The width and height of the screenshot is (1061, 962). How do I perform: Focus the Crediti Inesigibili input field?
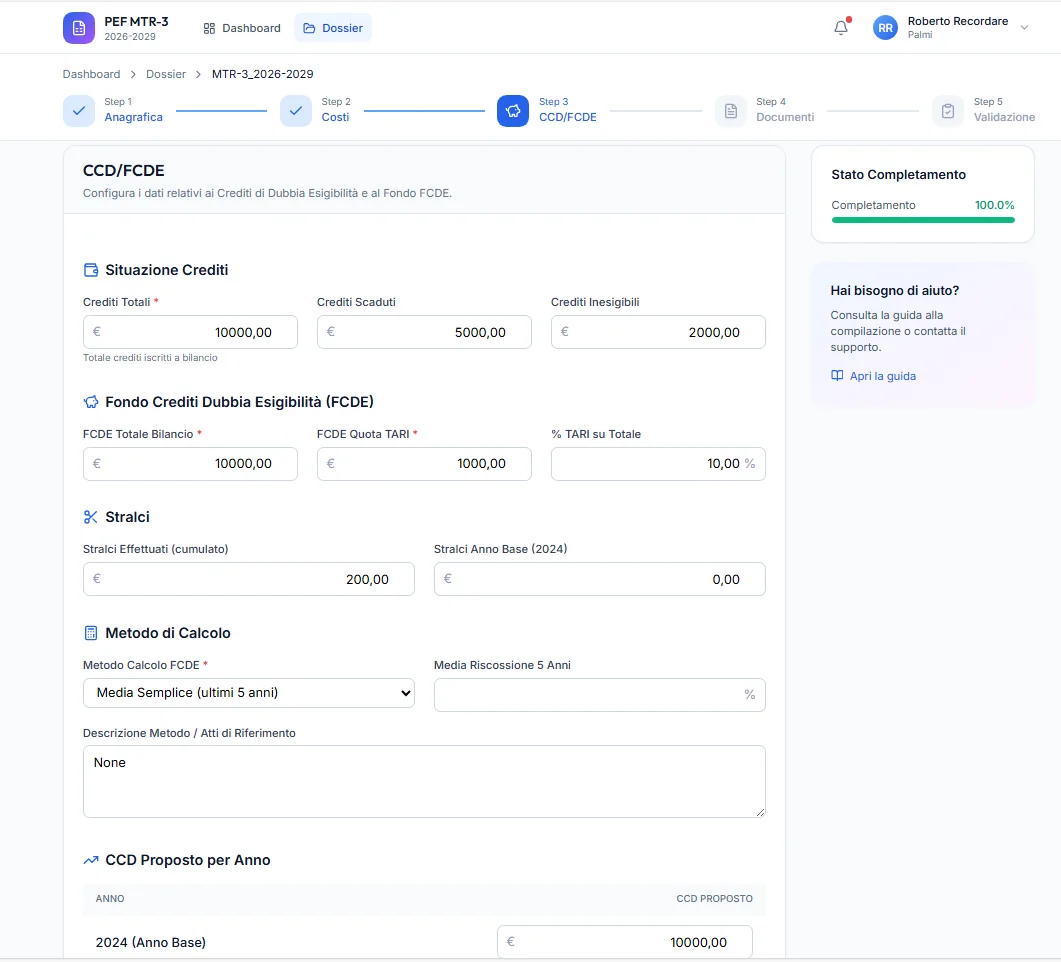[x=658, y=332]
